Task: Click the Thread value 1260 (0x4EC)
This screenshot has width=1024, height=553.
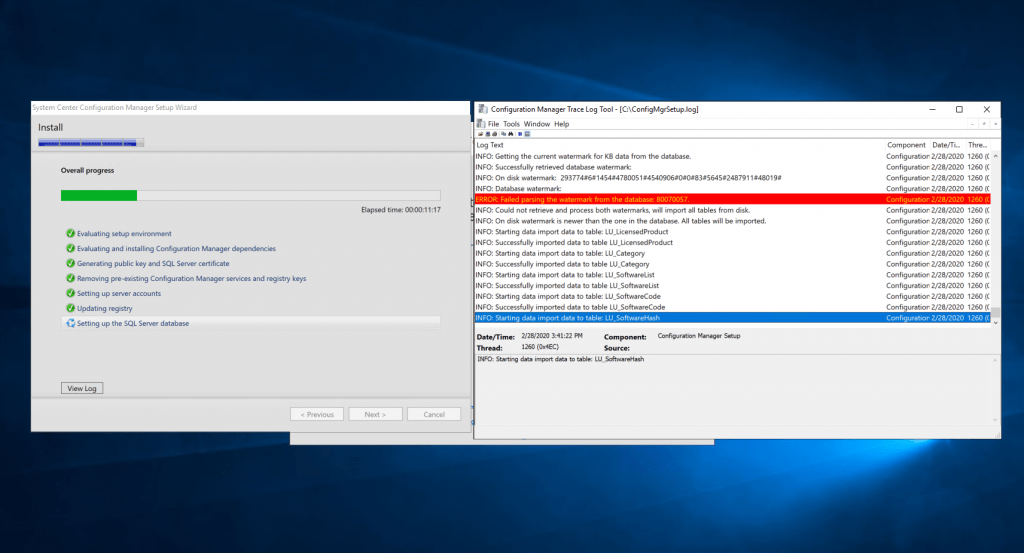Action: [x=540, y=347]
